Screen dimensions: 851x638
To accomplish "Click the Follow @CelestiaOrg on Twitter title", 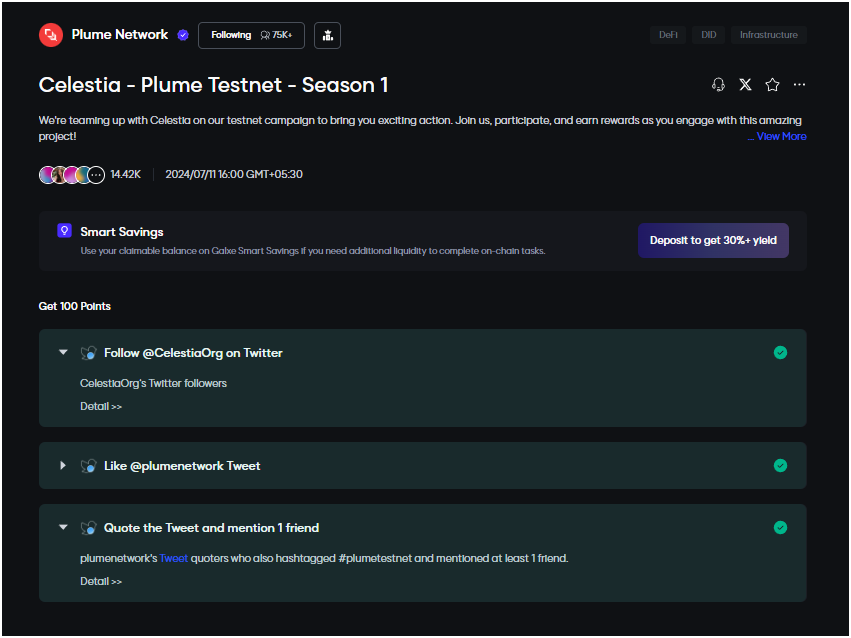I will [193, 353].
